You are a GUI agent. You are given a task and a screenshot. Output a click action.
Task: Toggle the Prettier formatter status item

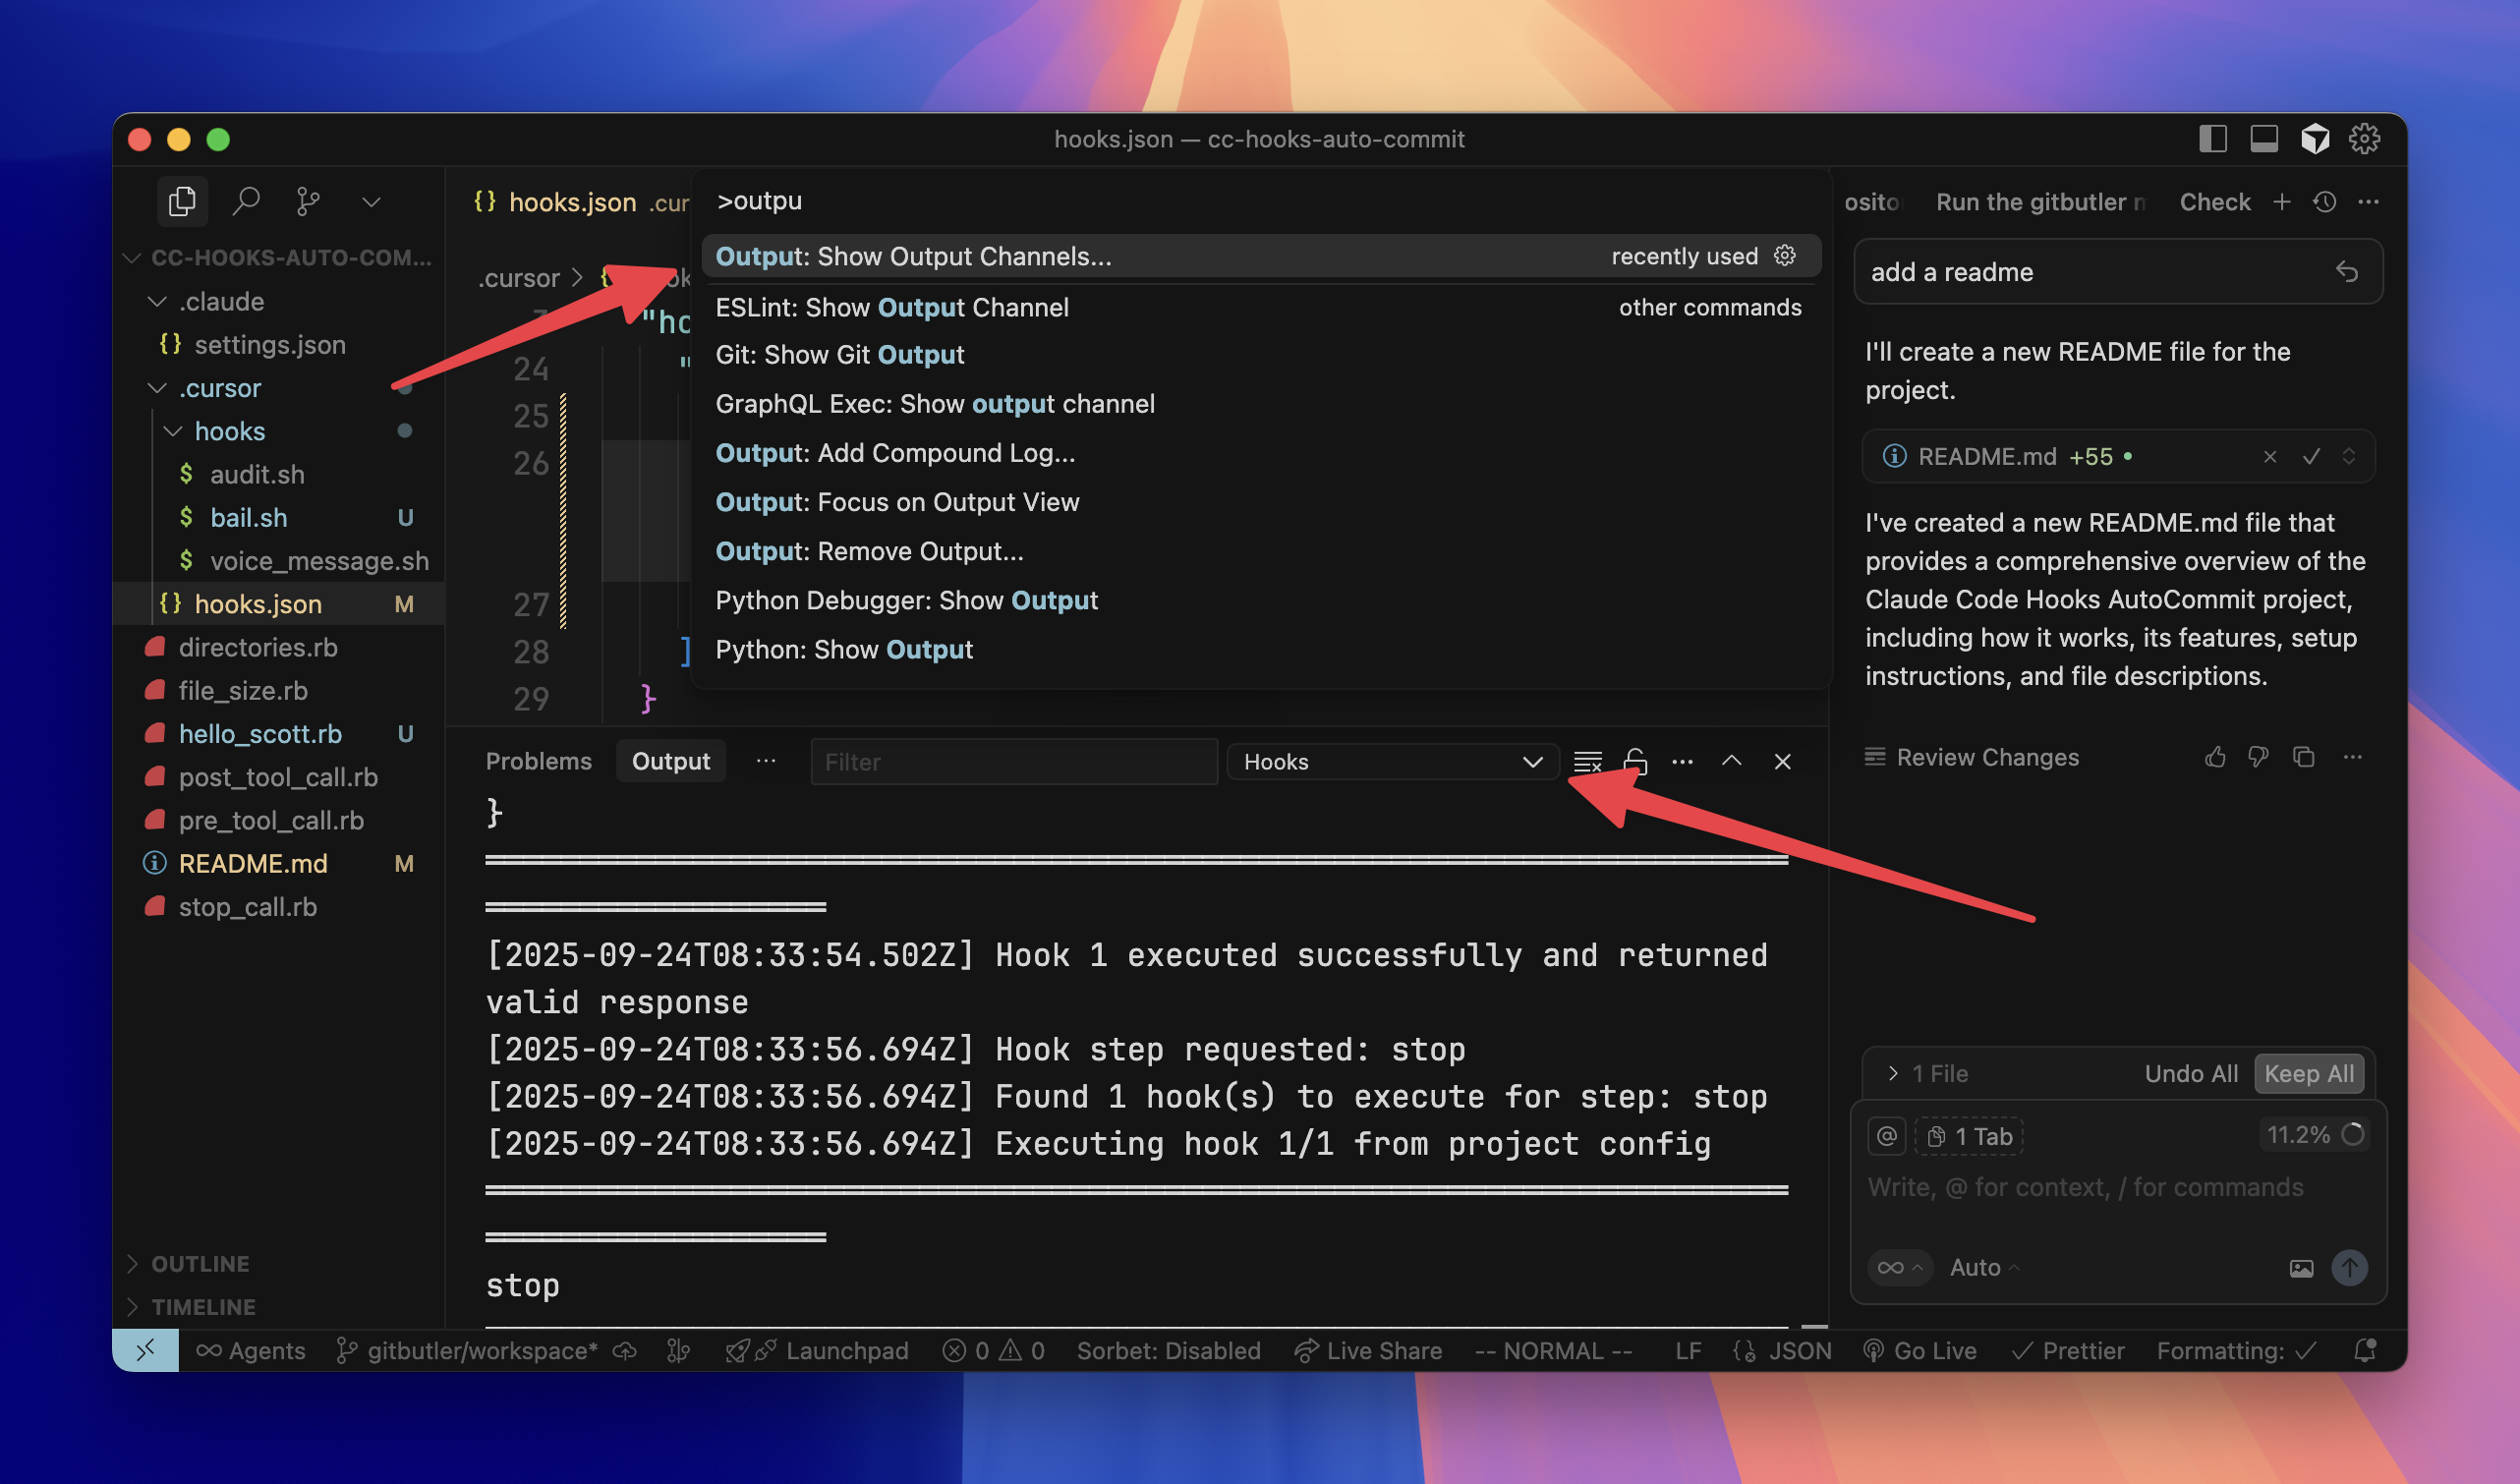click(x=2069, y=1350)
